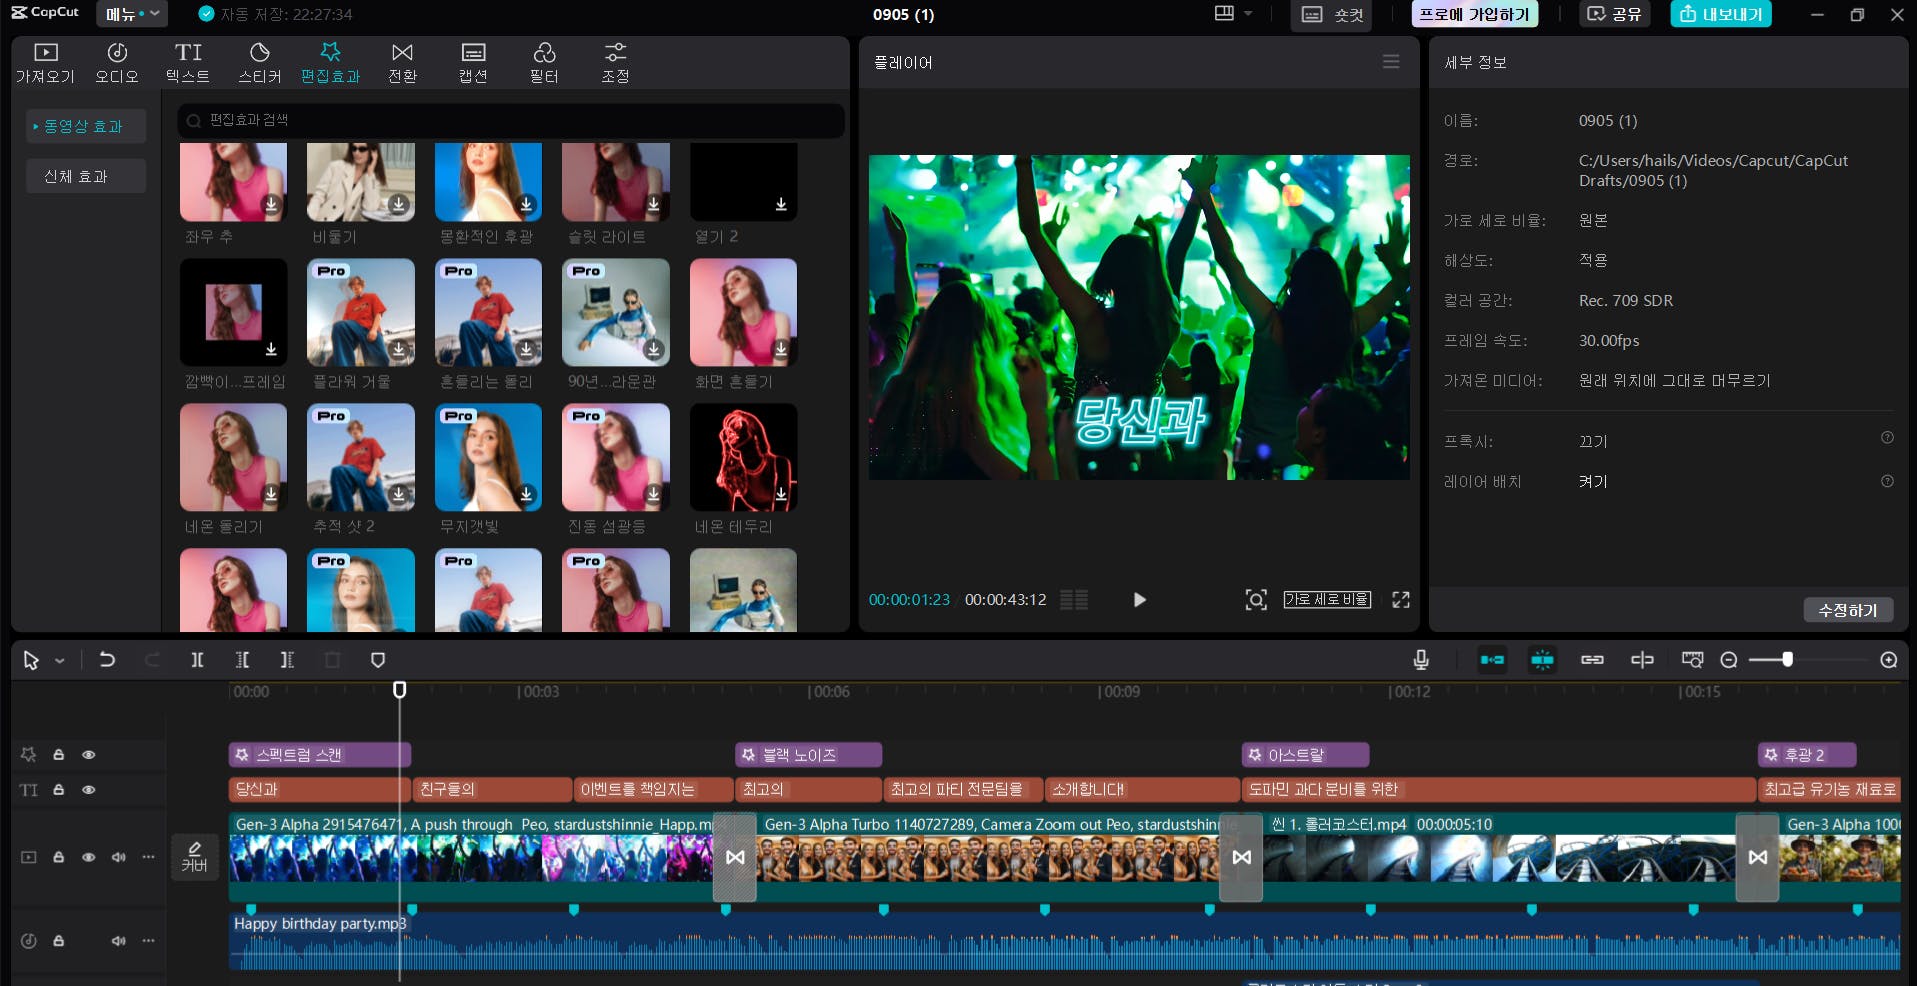1917x986 pixels.
Task: Hide the text track with eye icon
Action: [x=89, y=790]
